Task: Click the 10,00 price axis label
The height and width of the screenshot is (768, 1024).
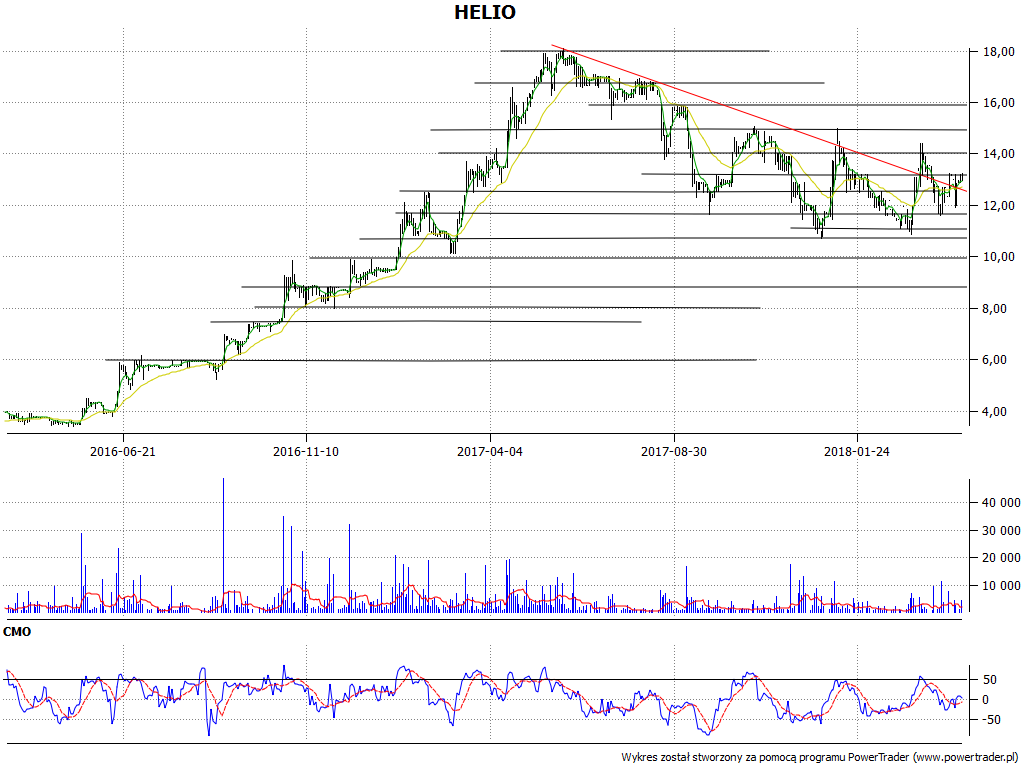Action: 999,257
